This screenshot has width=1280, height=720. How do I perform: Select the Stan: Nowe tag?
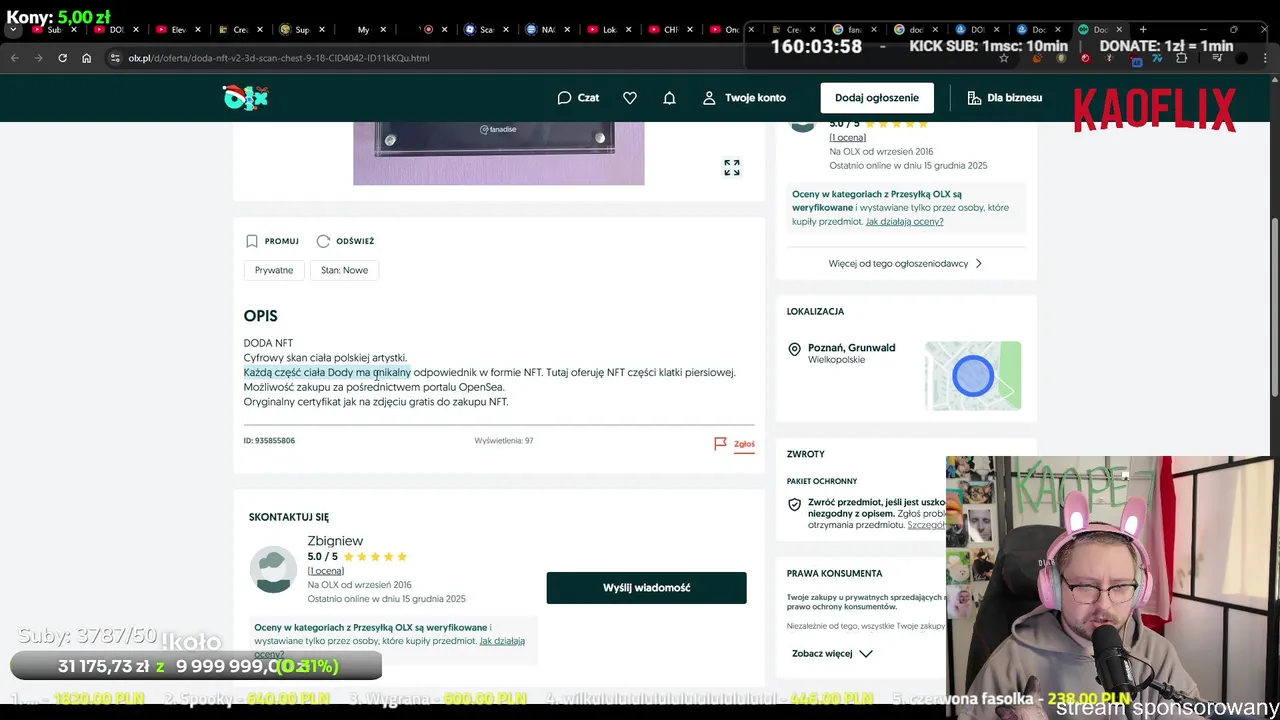344,270
